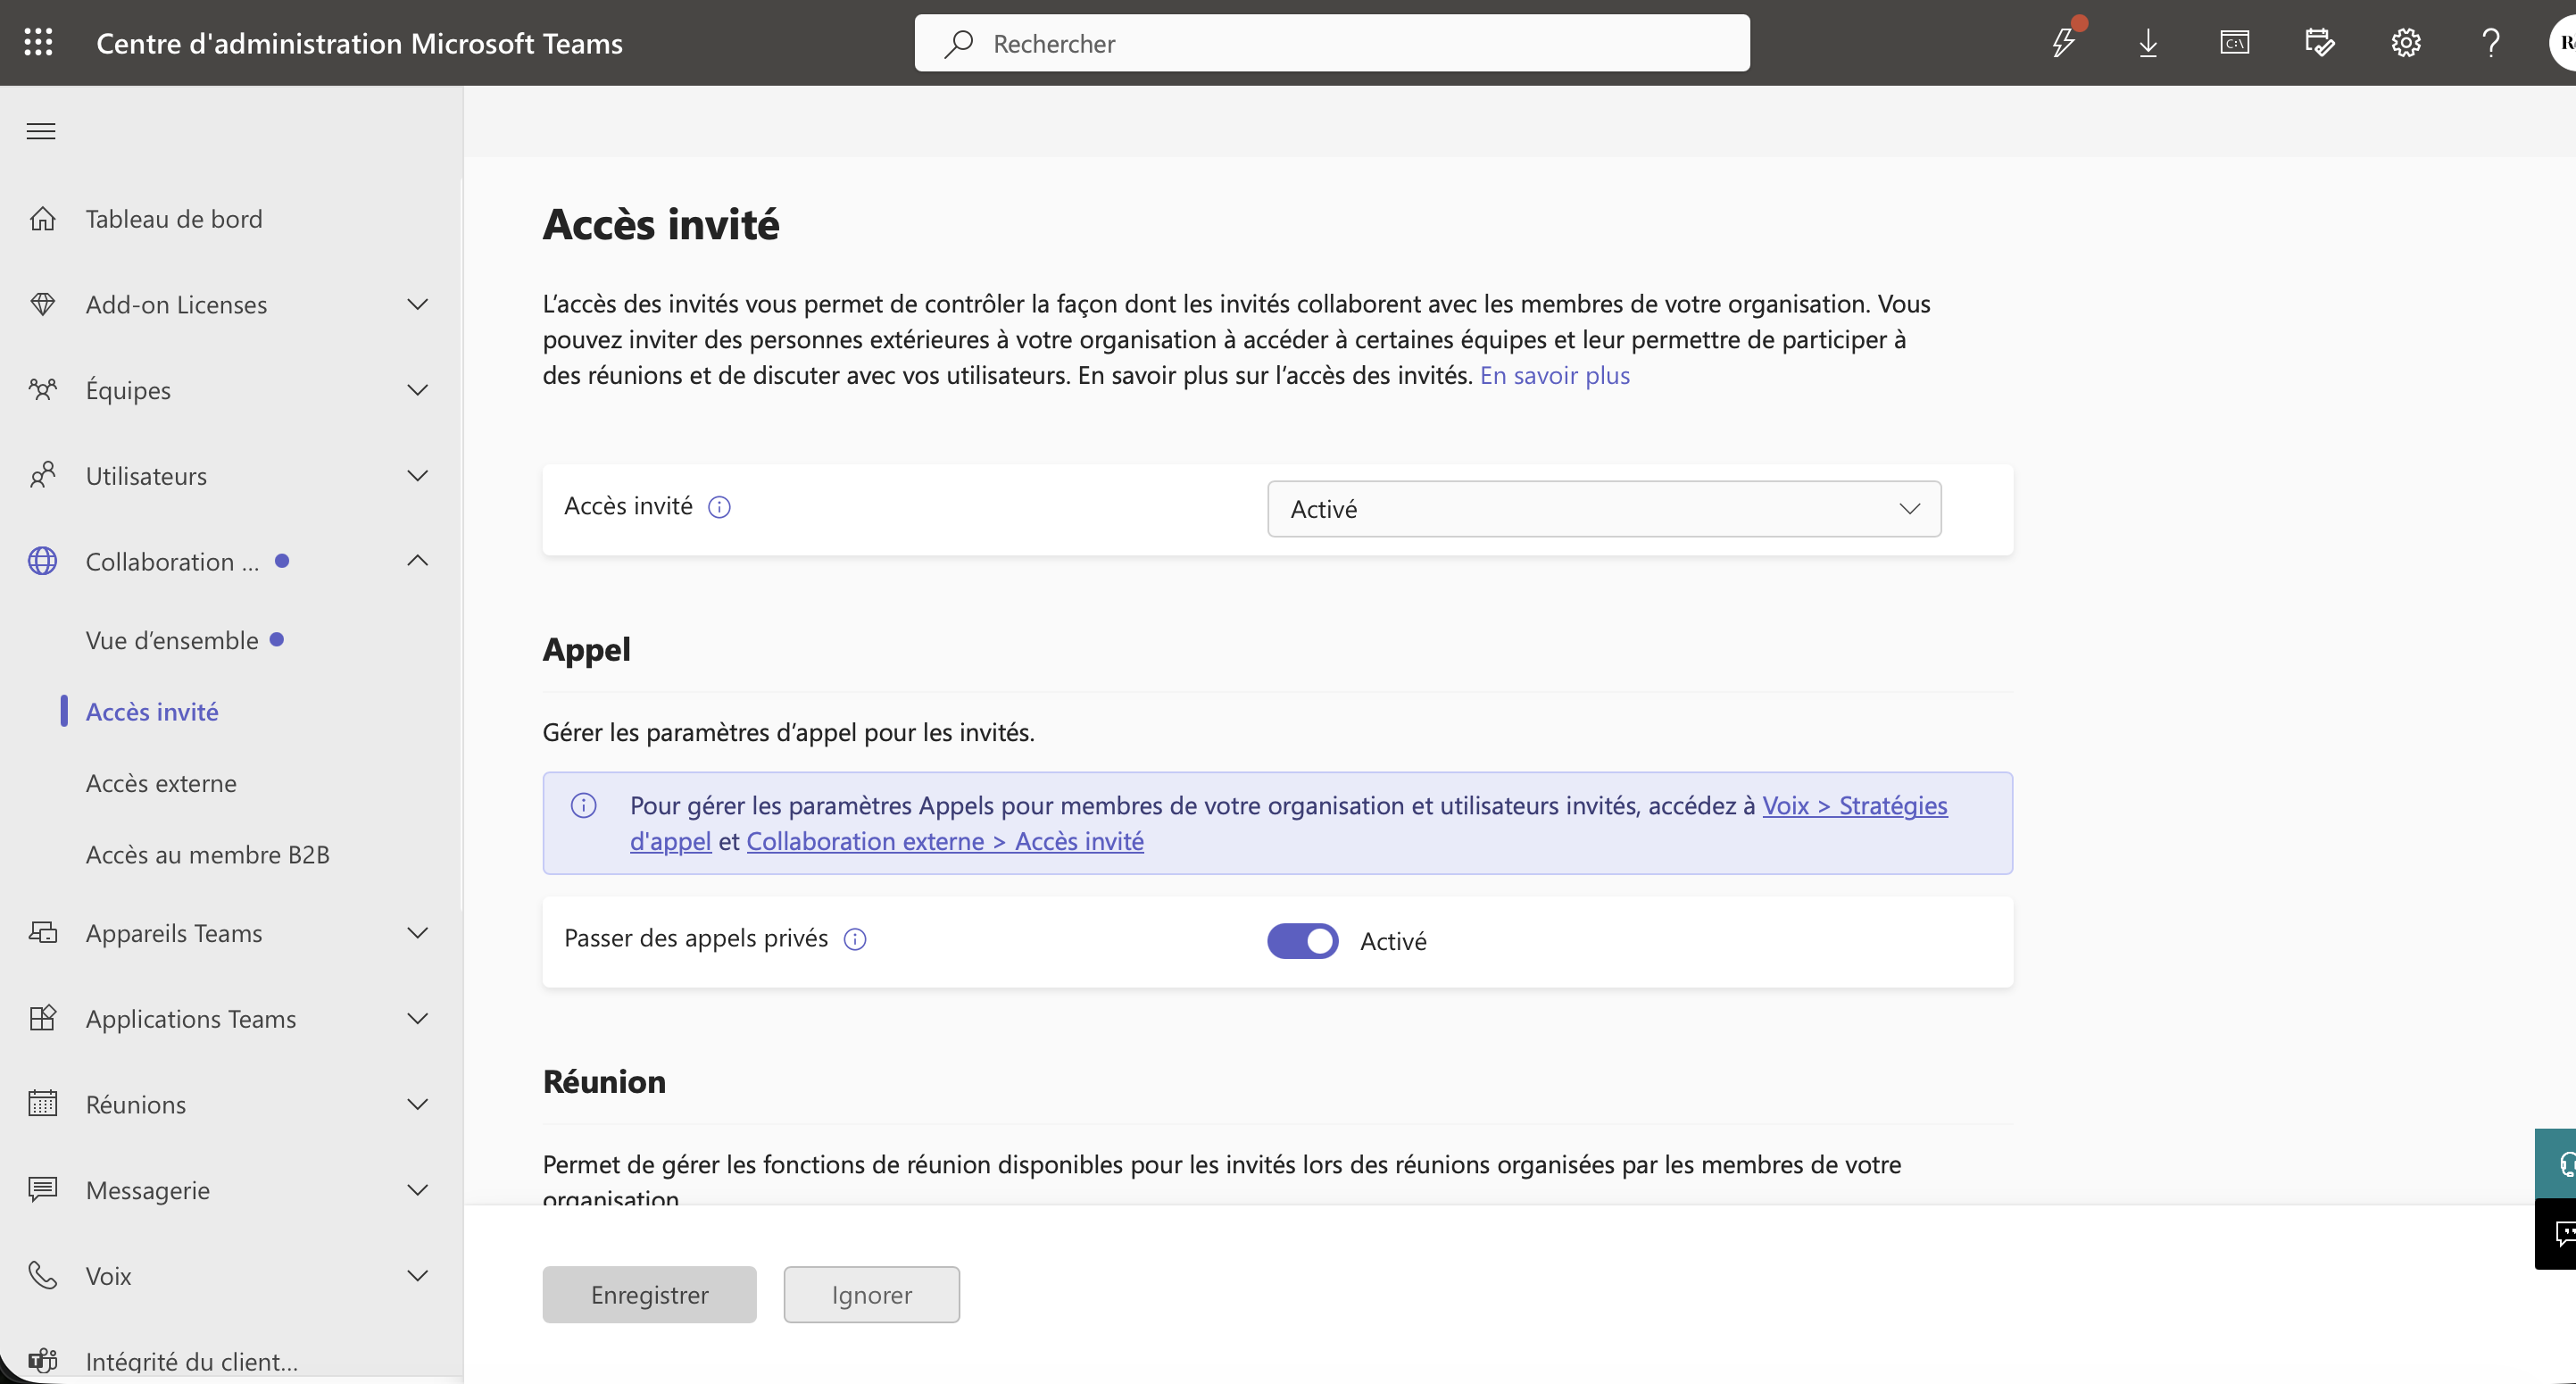The image size is (2576, 1384).
Task: Expand the Utilisateurs section chevron
Action: pos(418,475)
